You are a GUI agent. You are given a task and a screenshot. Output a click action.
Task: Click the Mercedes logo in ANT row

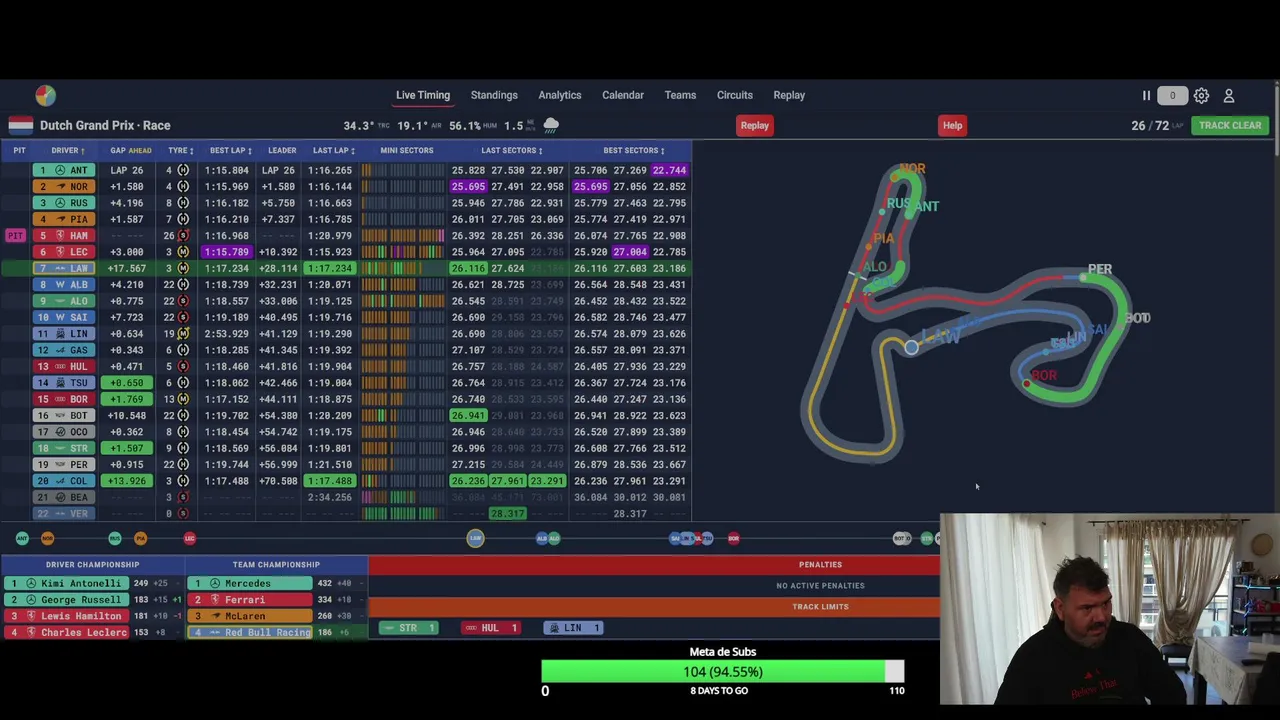[60, 170]
